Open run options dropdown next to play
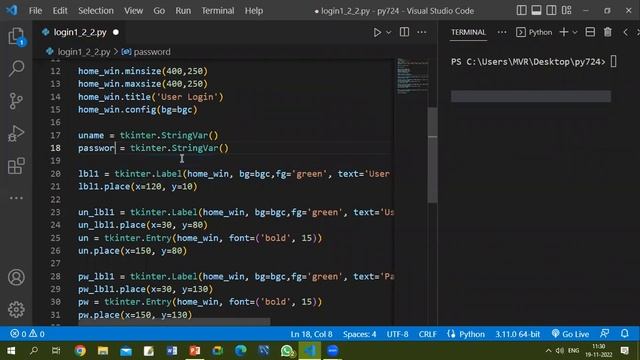Screen dimensions: 640x360 (389, 32)
